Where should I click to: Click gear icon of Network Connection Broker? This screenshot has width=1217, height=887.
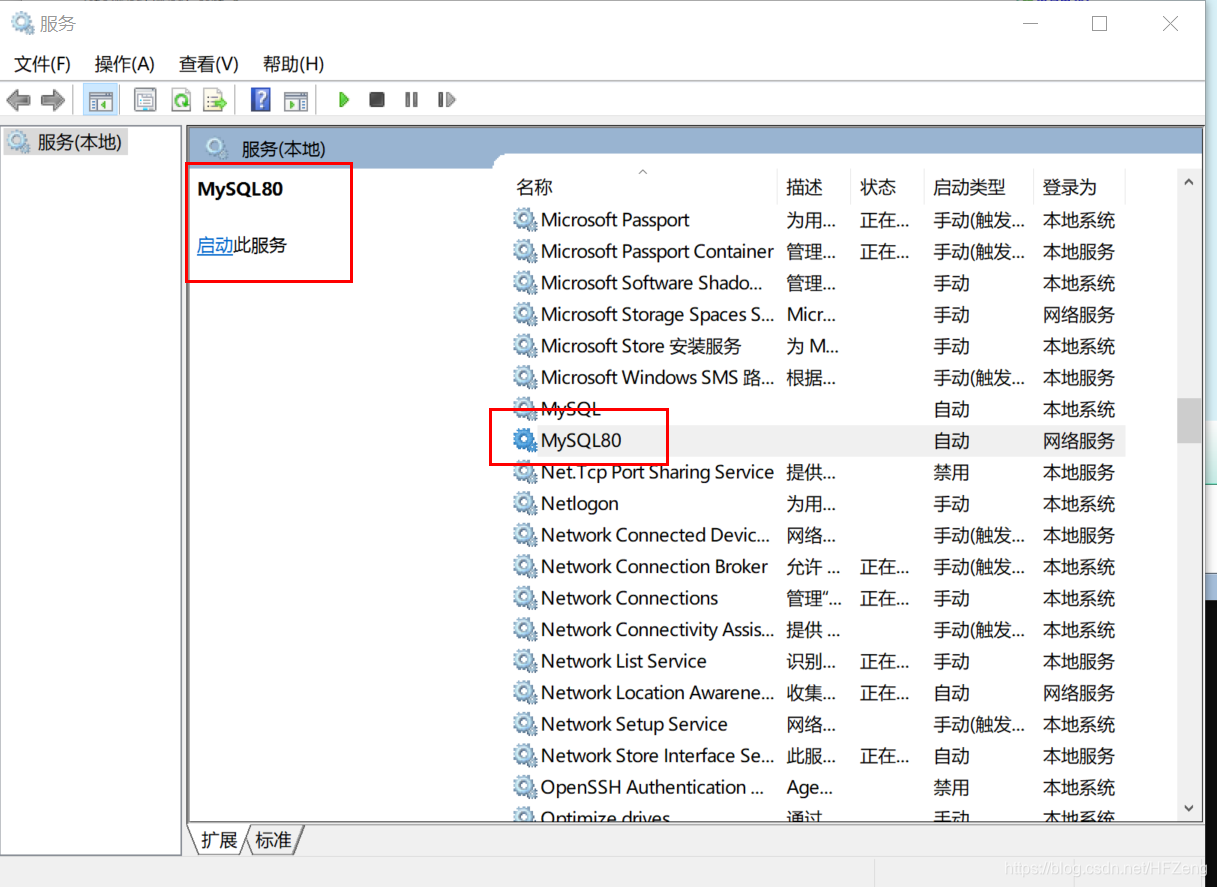(x=525, y=566)
